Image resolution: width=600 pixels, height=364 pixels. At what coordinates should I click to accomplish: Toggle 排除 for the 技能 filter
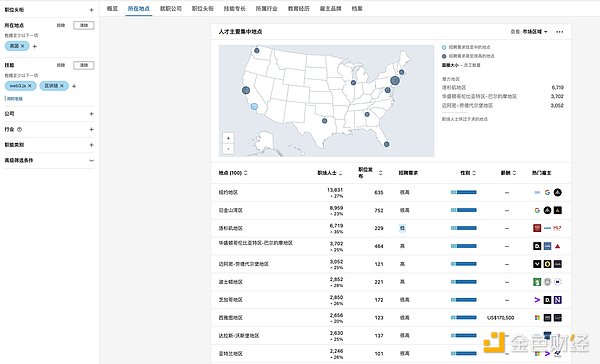(61, 65)
